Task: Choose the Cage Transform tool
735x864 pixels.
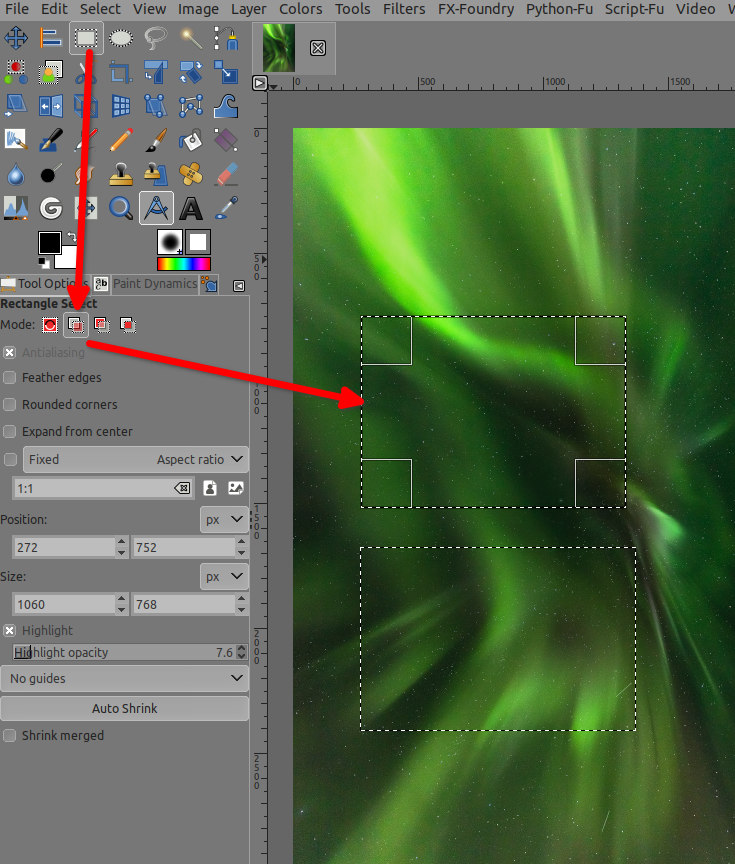Action: point(191,106)
